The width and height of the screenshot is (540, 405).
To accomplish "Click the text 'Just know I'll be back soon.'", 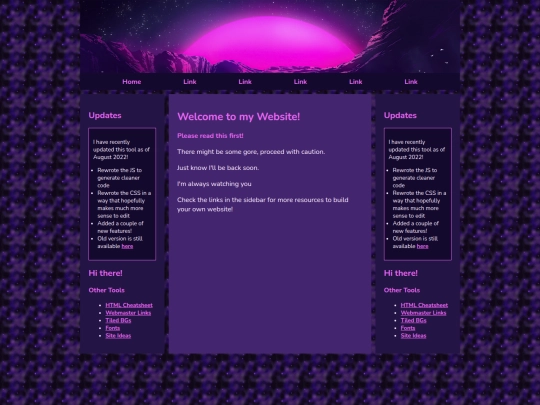I will pyautogui.click(x=218, y=168).
